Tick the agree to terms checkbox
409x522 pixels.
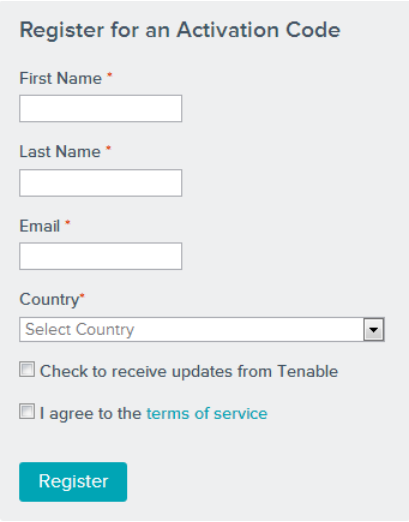(x=27, y=411)
